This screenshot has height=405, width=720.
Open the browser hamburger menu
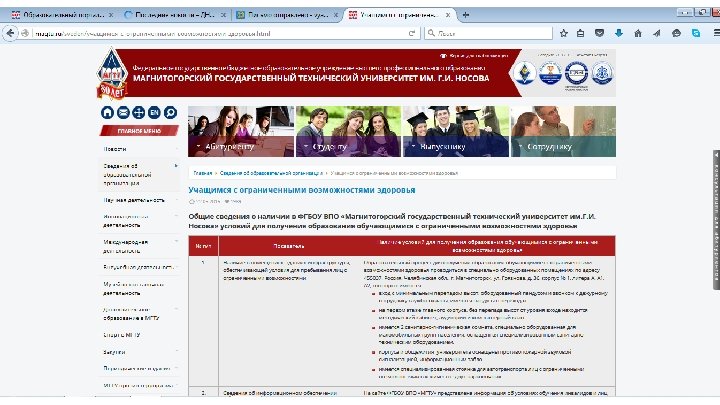click(x=716, y=33)
